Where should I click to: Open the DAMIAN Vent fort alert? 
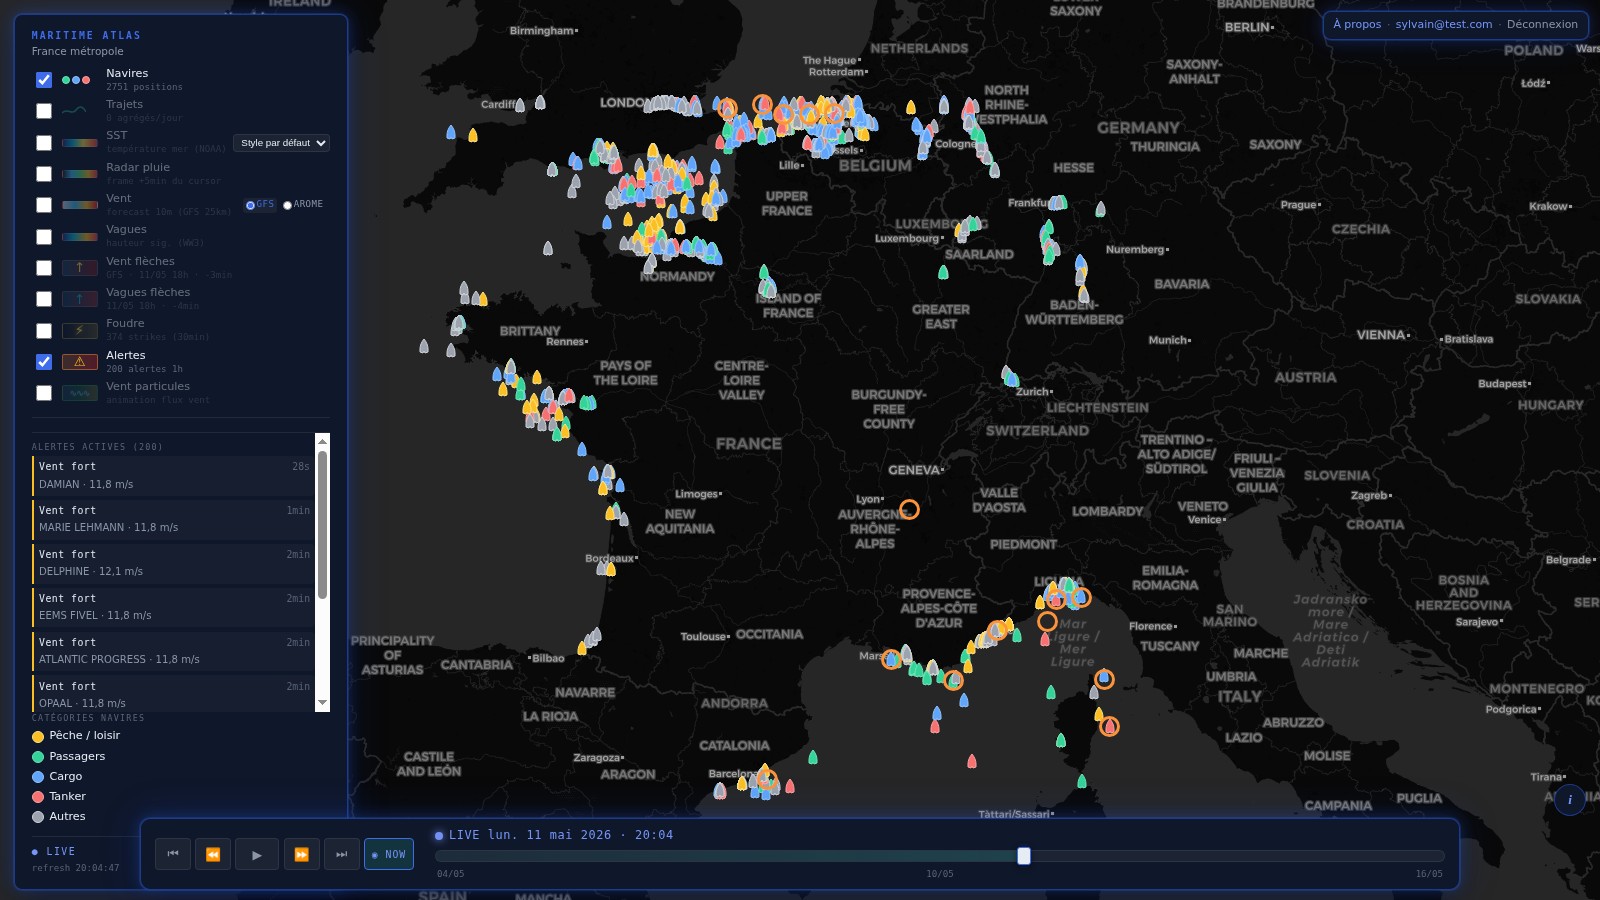click(173, 476)
